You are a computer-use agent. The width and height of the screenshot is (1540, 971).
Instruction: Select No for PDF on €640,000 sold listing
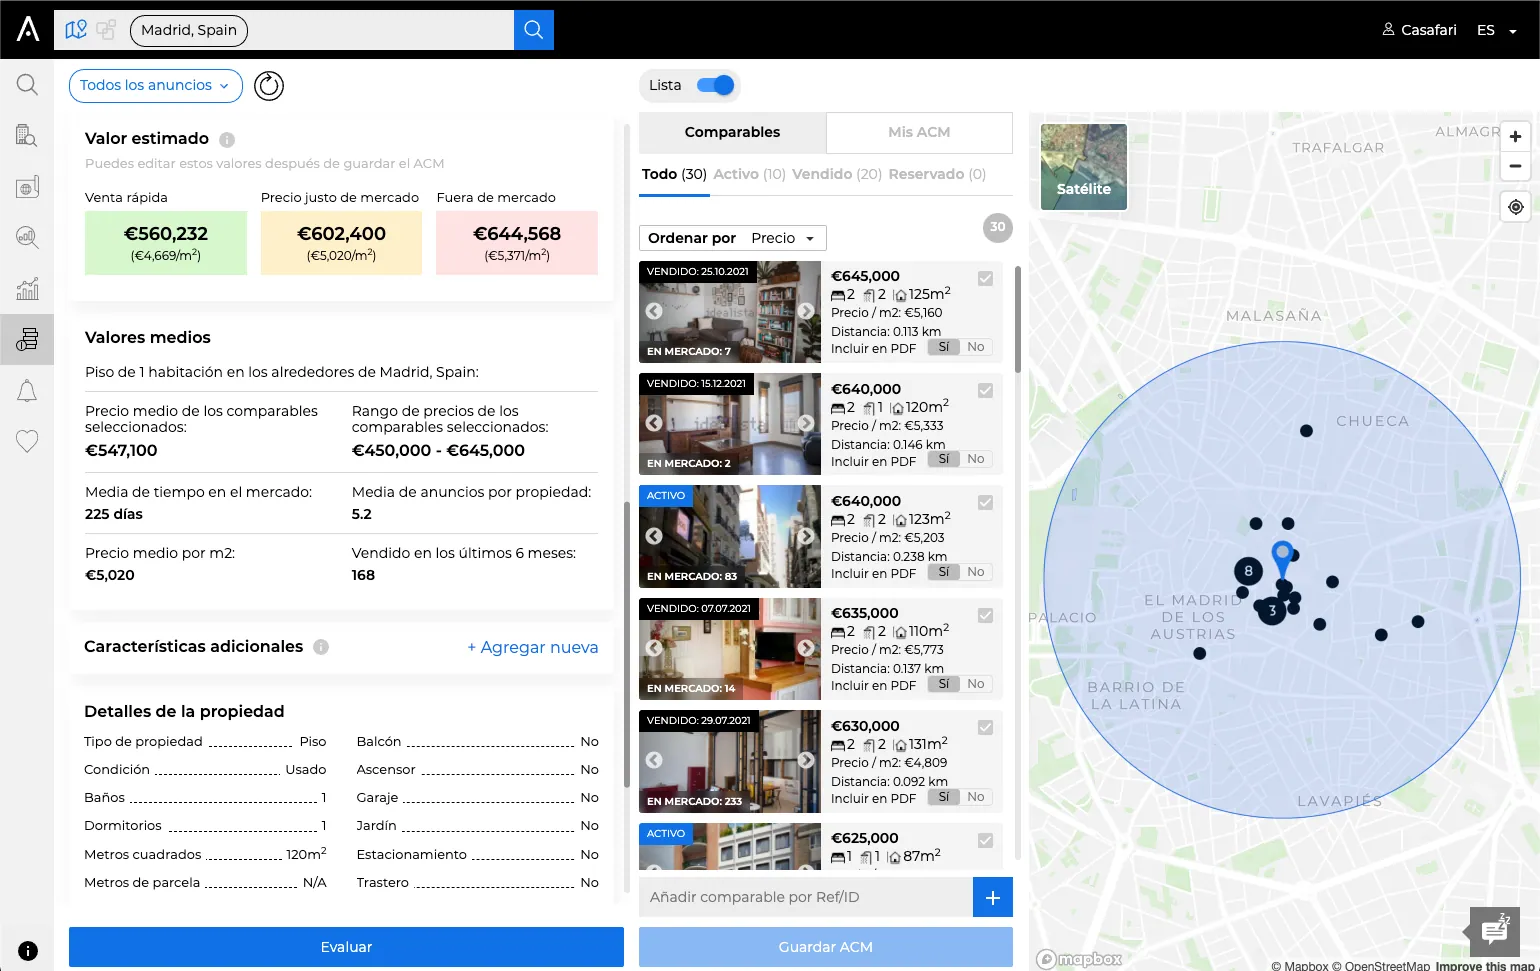pyautogui.click(x=976, y=459)
